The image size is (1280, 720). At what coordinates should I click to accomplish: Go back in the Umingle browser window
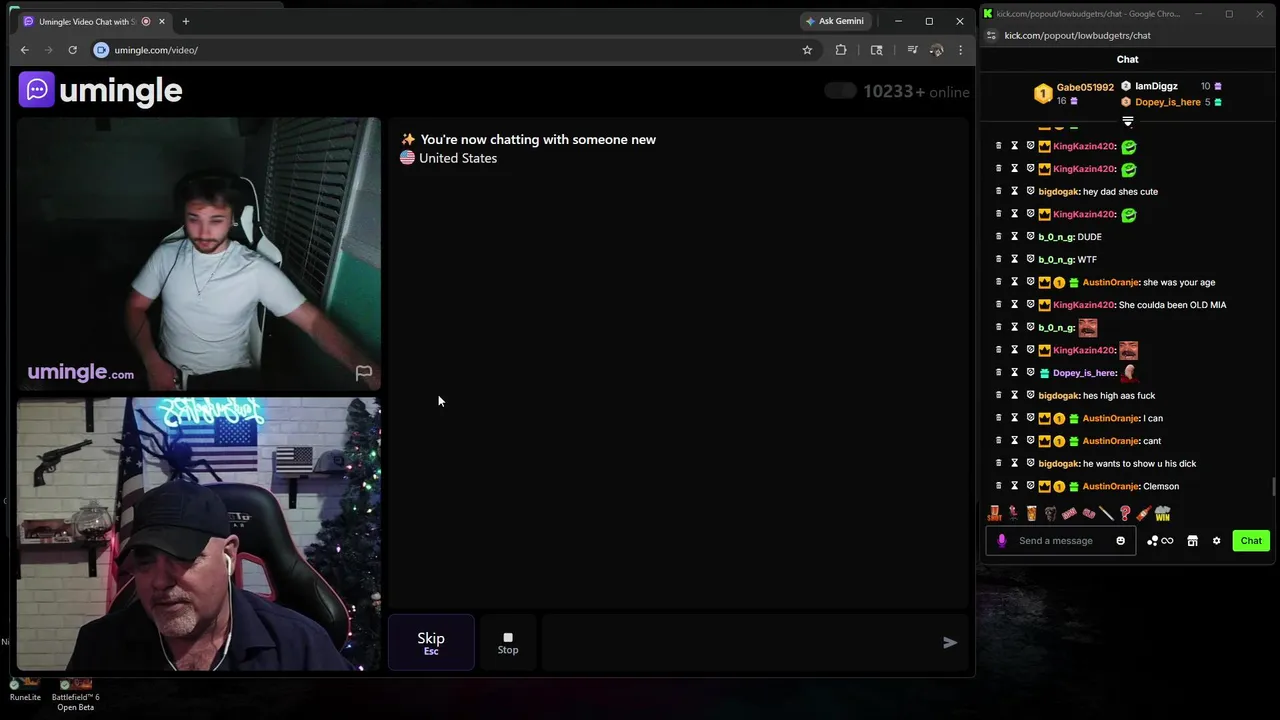click(25, 50)
